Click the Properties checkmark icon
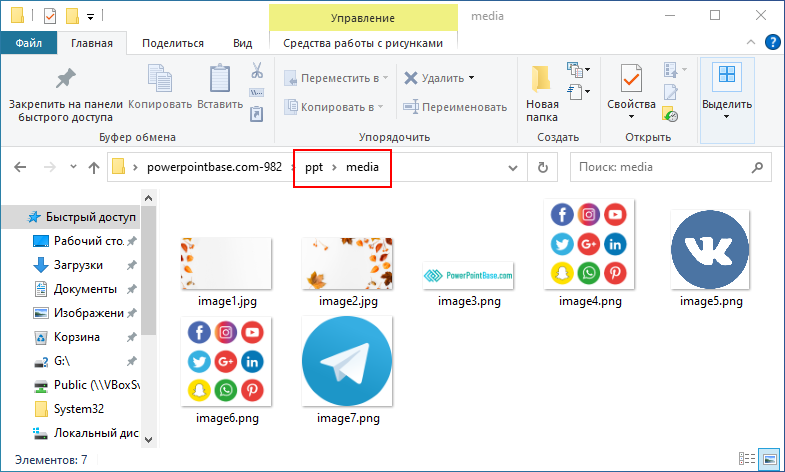 pyautogui.click(x=631, y=78)
